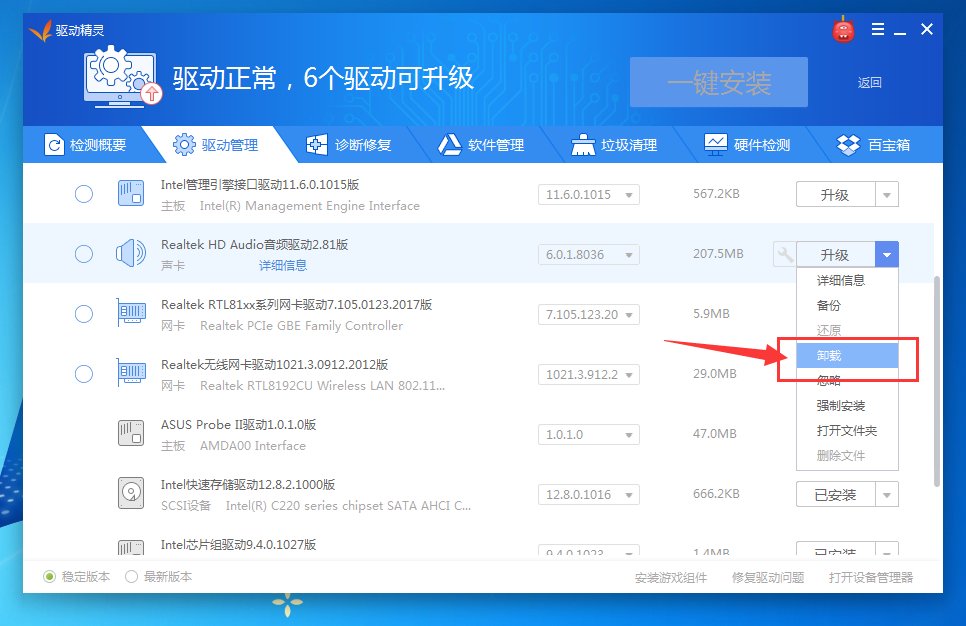Open the 诊断修复 tab

pos(349,145)
